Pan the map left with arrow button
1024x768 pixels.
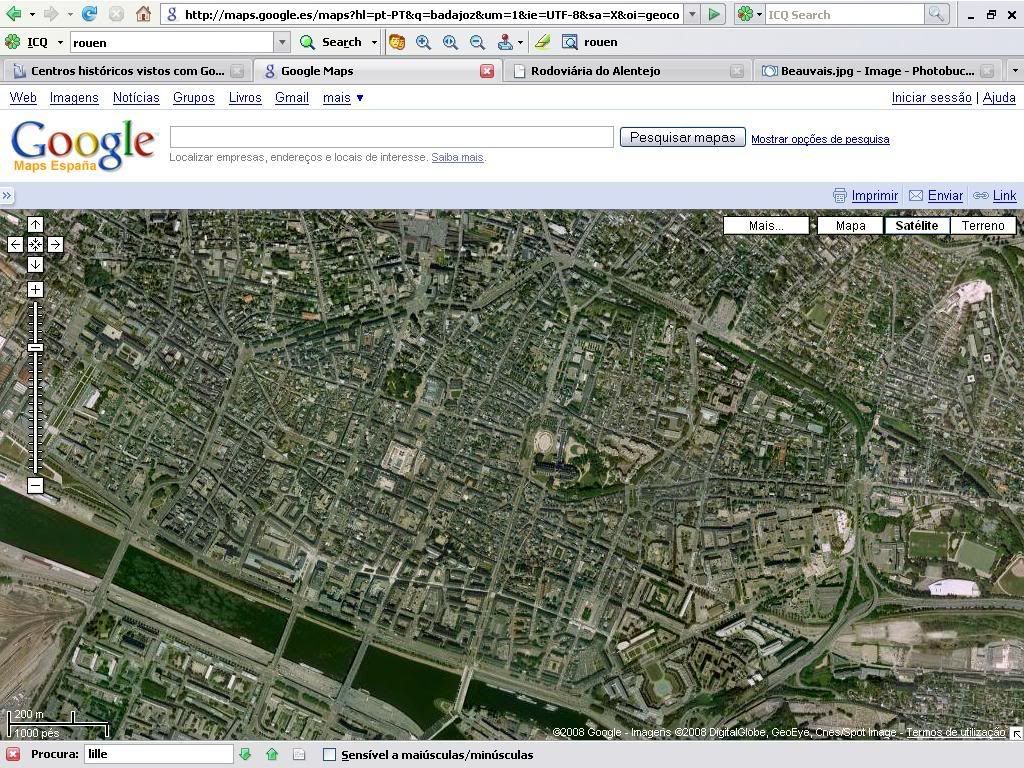click(x=15, y=244)
